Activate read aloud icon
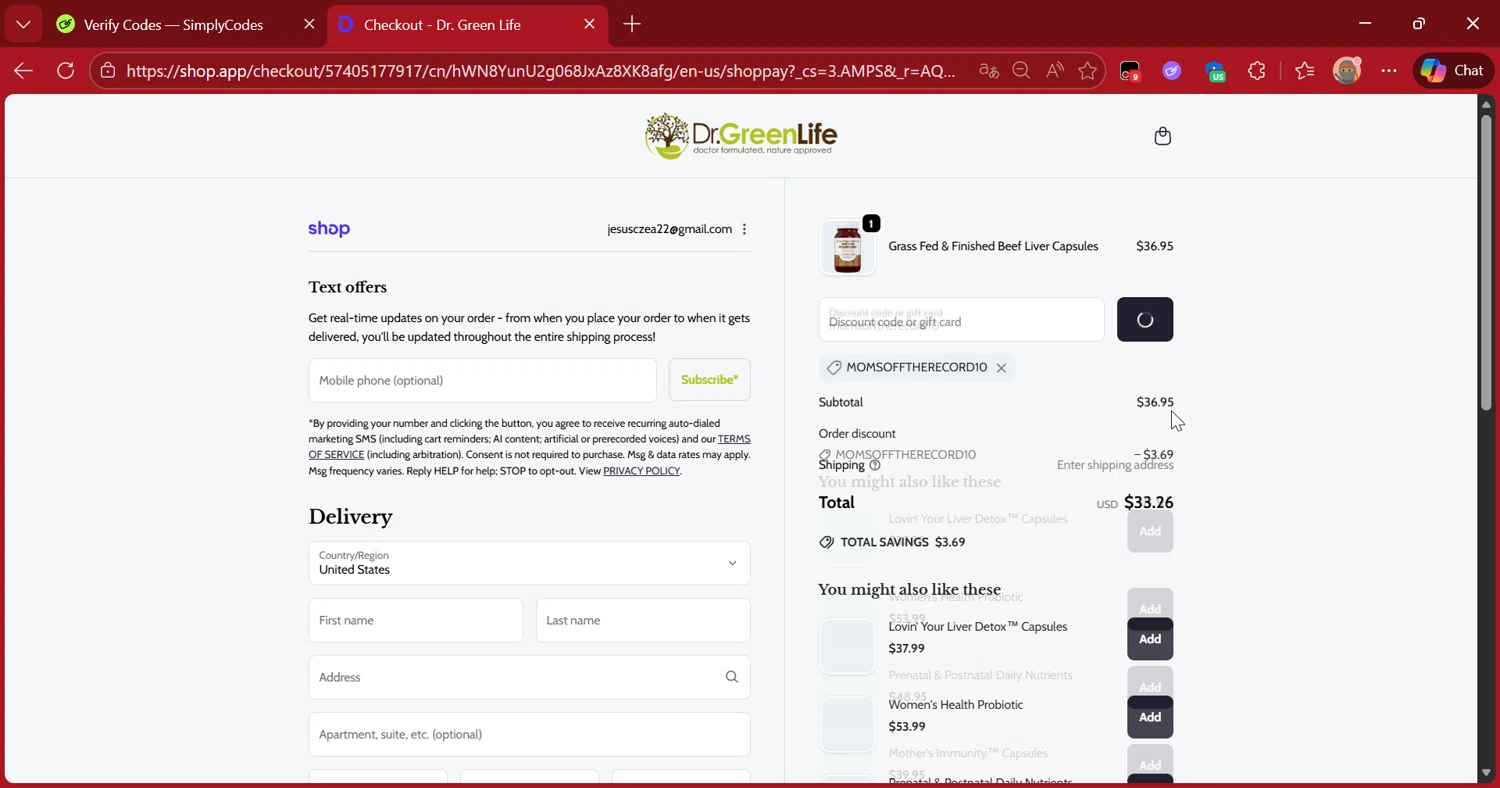 click(1055, 71)
